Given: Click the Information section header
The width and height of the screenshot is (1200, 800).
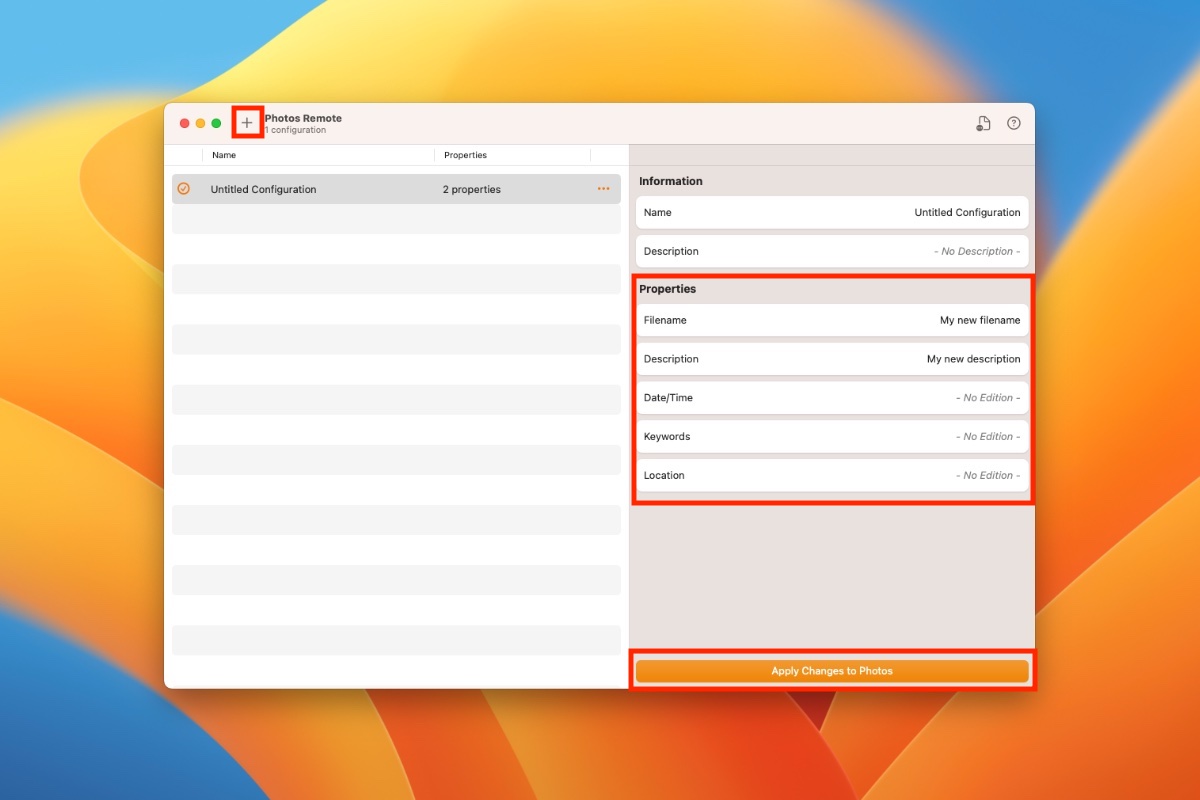Looking at the screenshot, I should tap(671, 181).
